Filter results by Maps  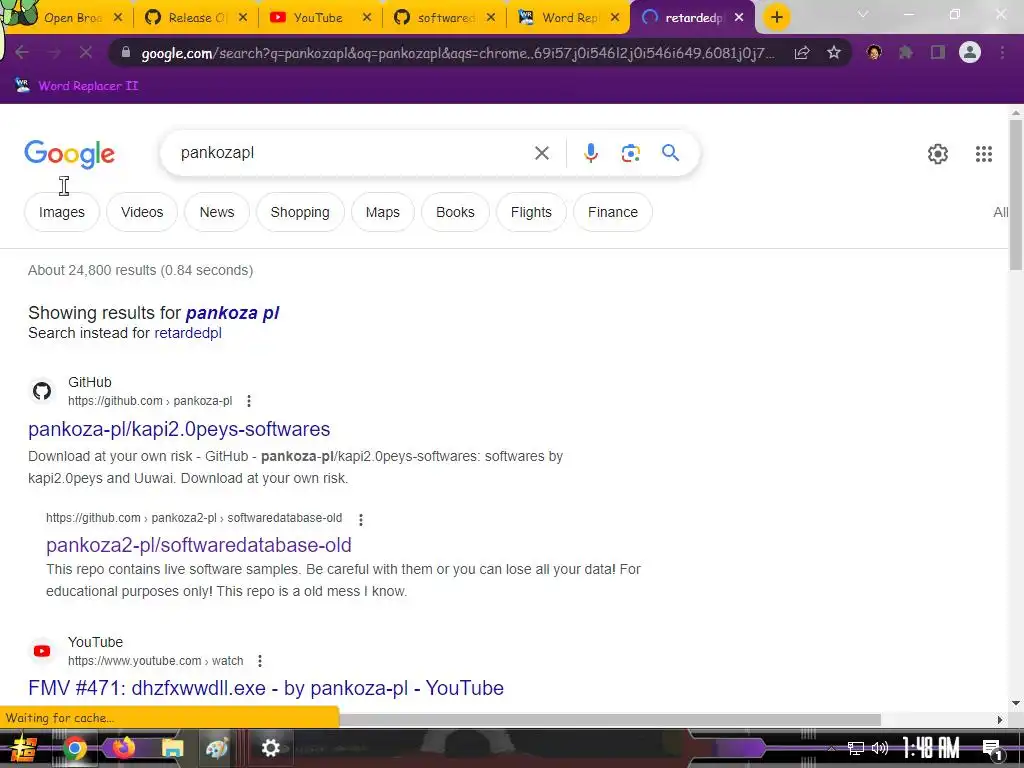(383, 212)
